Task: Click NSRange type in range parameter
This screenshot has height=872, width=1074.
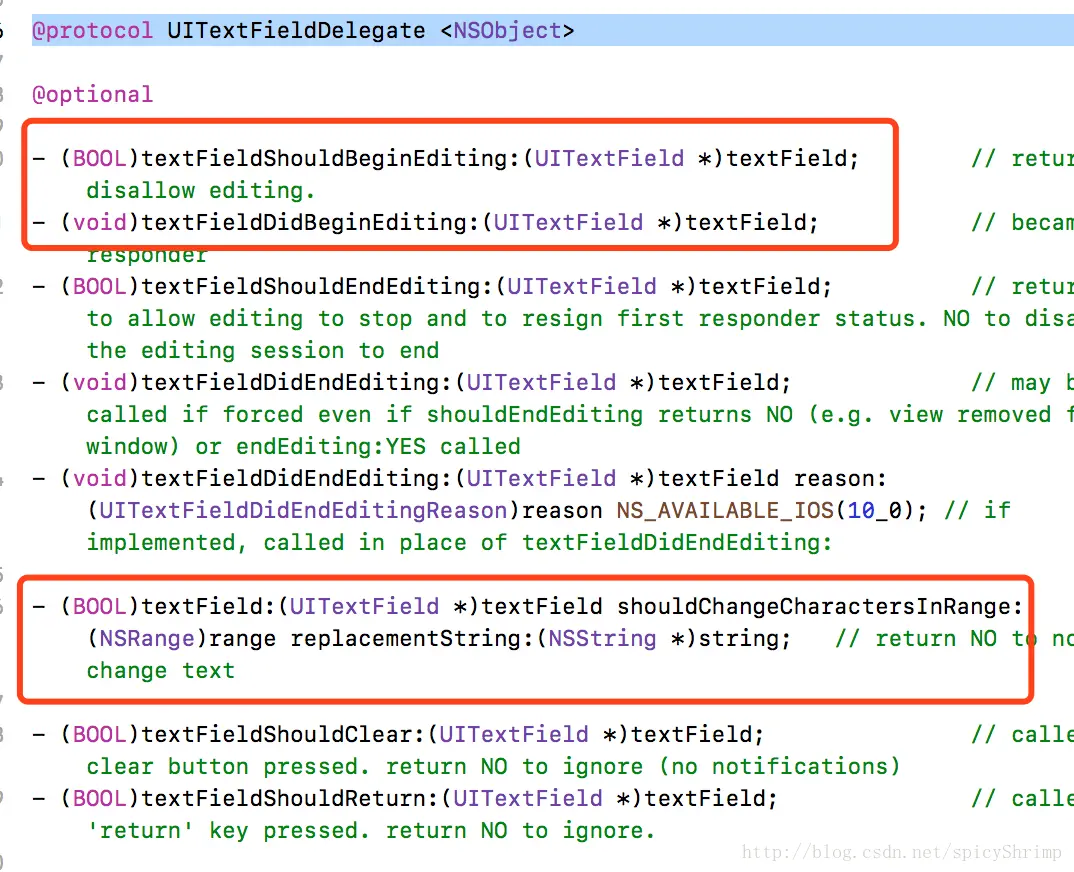Action: [147, 638]
